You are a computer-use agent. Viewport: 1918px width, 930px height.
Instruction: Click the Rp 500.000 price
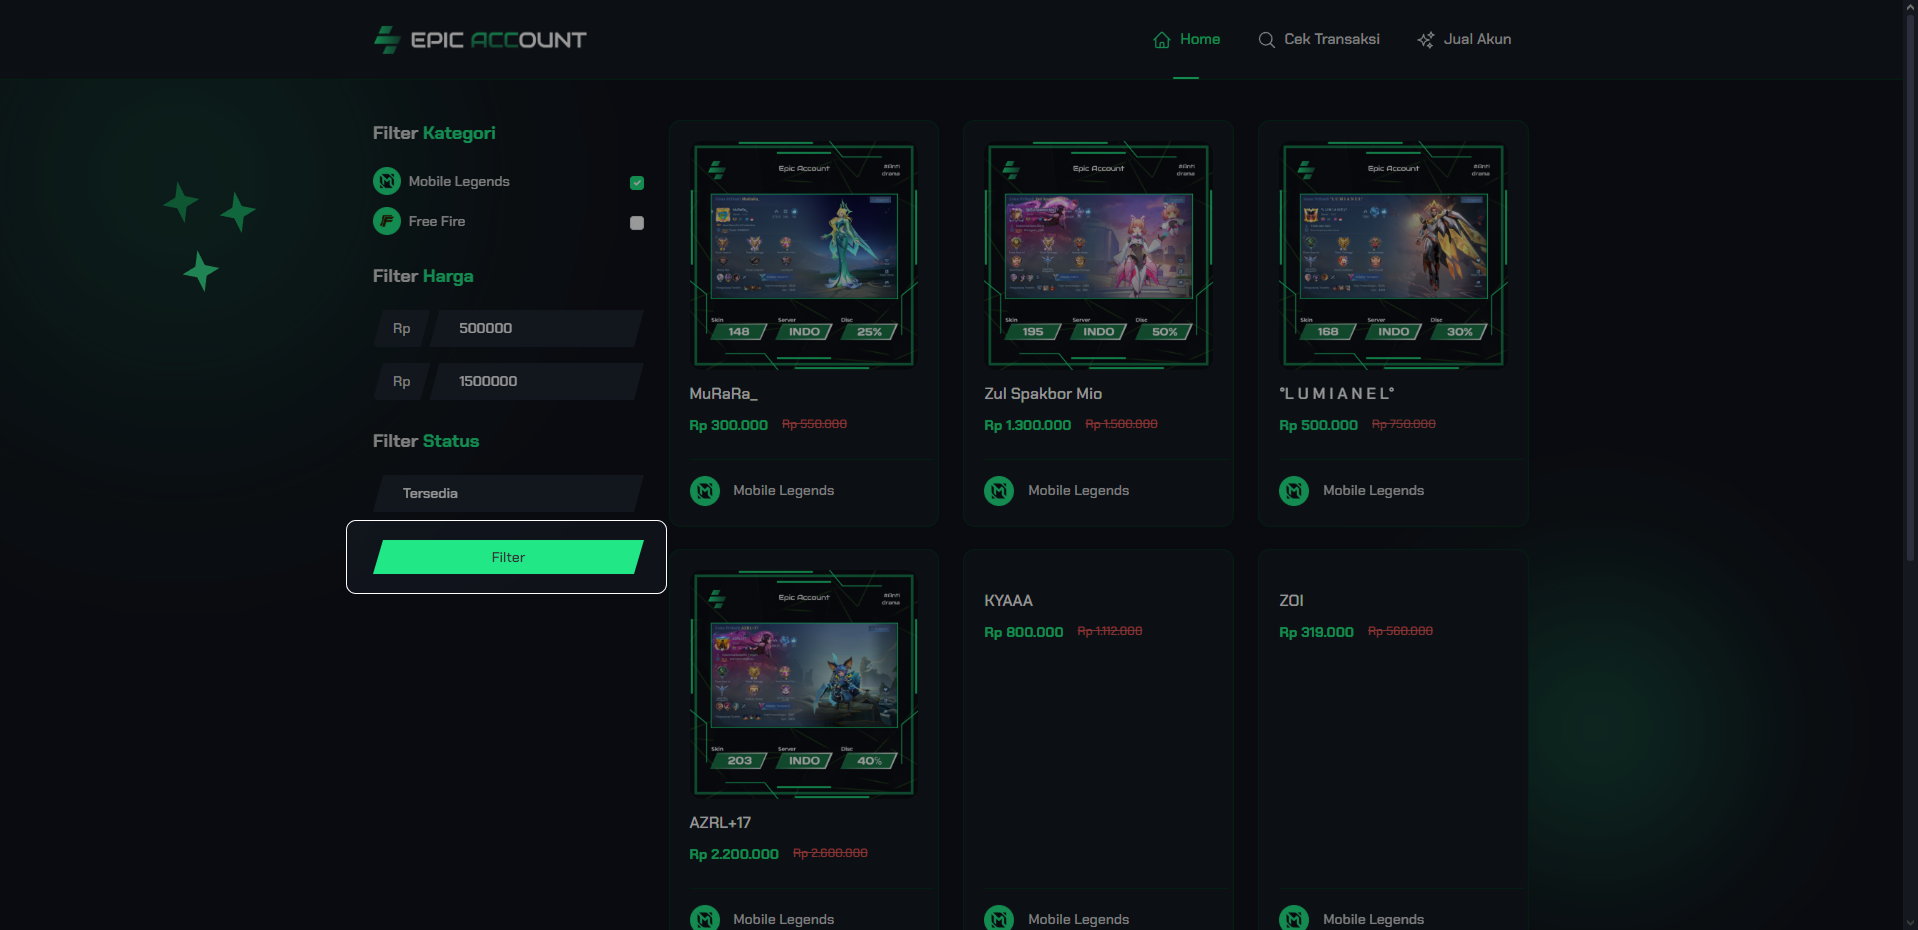1318,425
